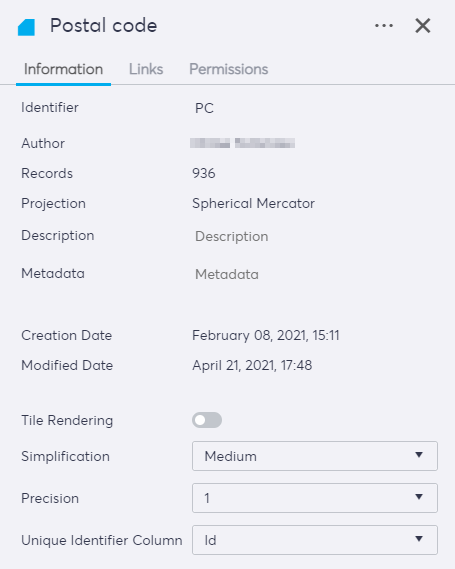Open the Unique Identifier Column dropdown
The image size is (455, 569).
pyautogui.click(x=315, y=540)
